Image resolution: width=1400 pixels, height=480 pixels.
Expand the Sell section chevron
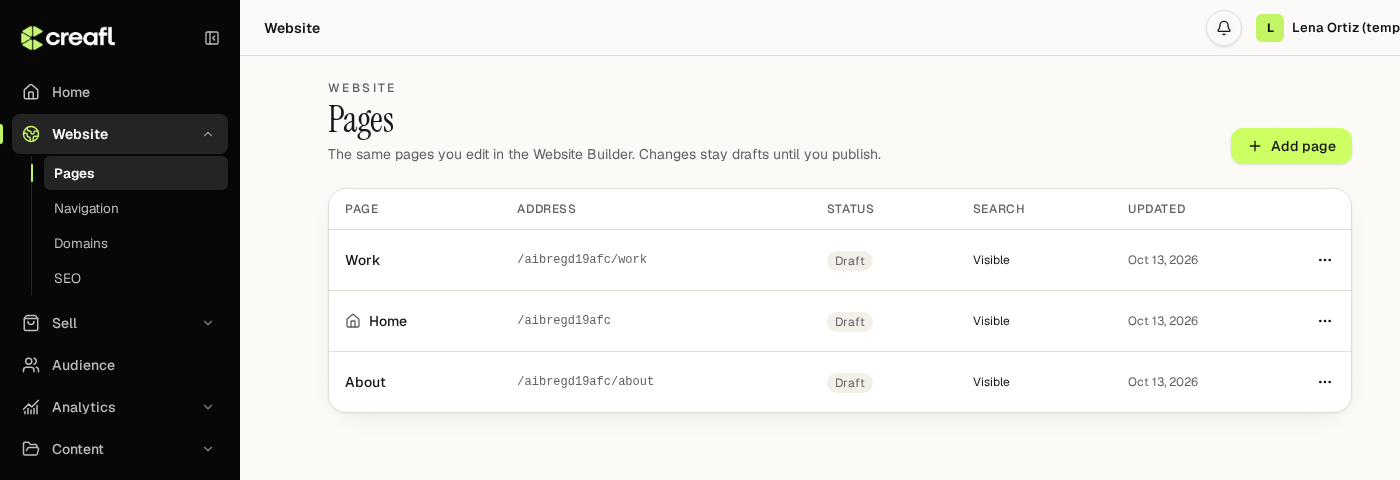coord(208,323)
